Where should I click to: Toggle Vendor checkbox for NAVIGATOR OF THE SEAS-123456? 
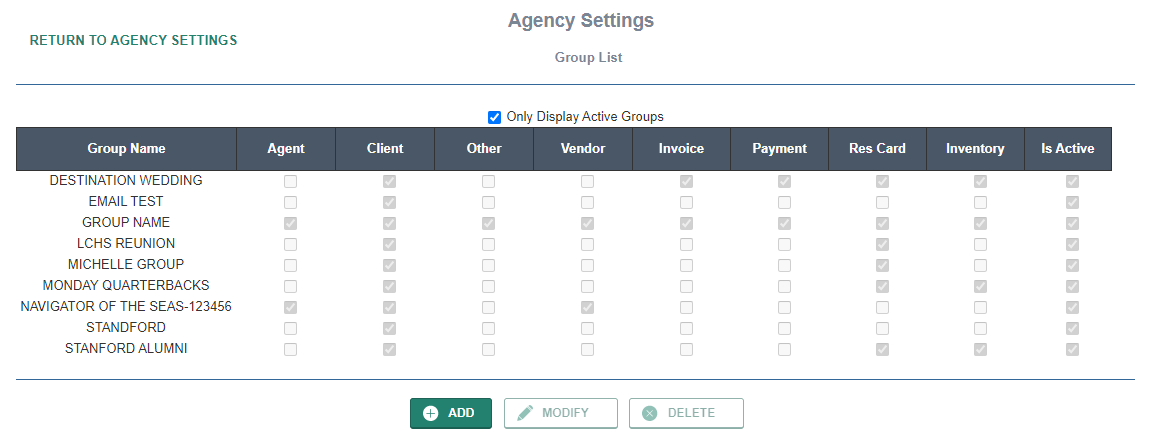tap(587, 307)
